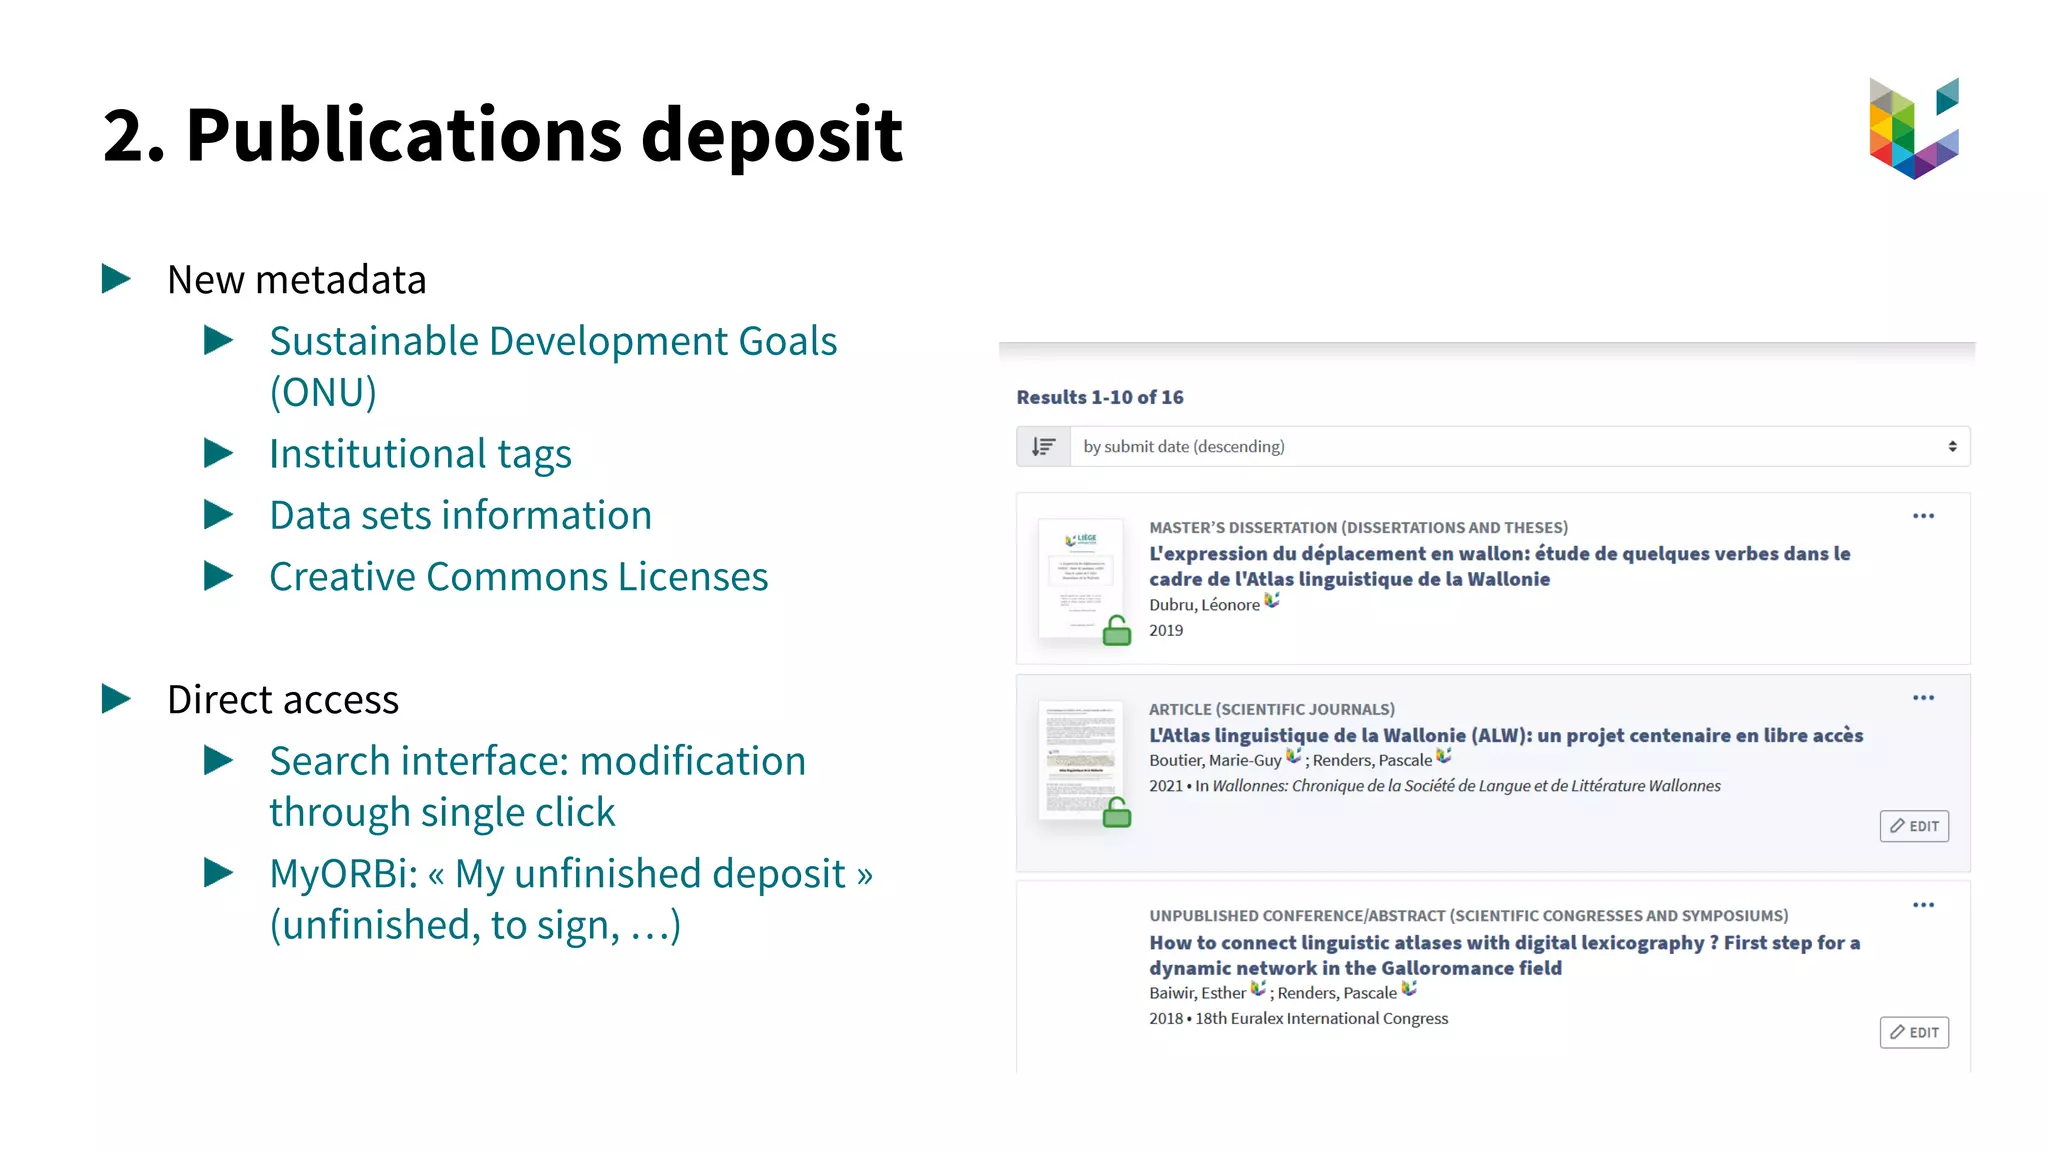This screenshot has height=1152, width=2048.
Task: Click the author name 'Dubru, Léonore'
Action: click(1204, 605)
